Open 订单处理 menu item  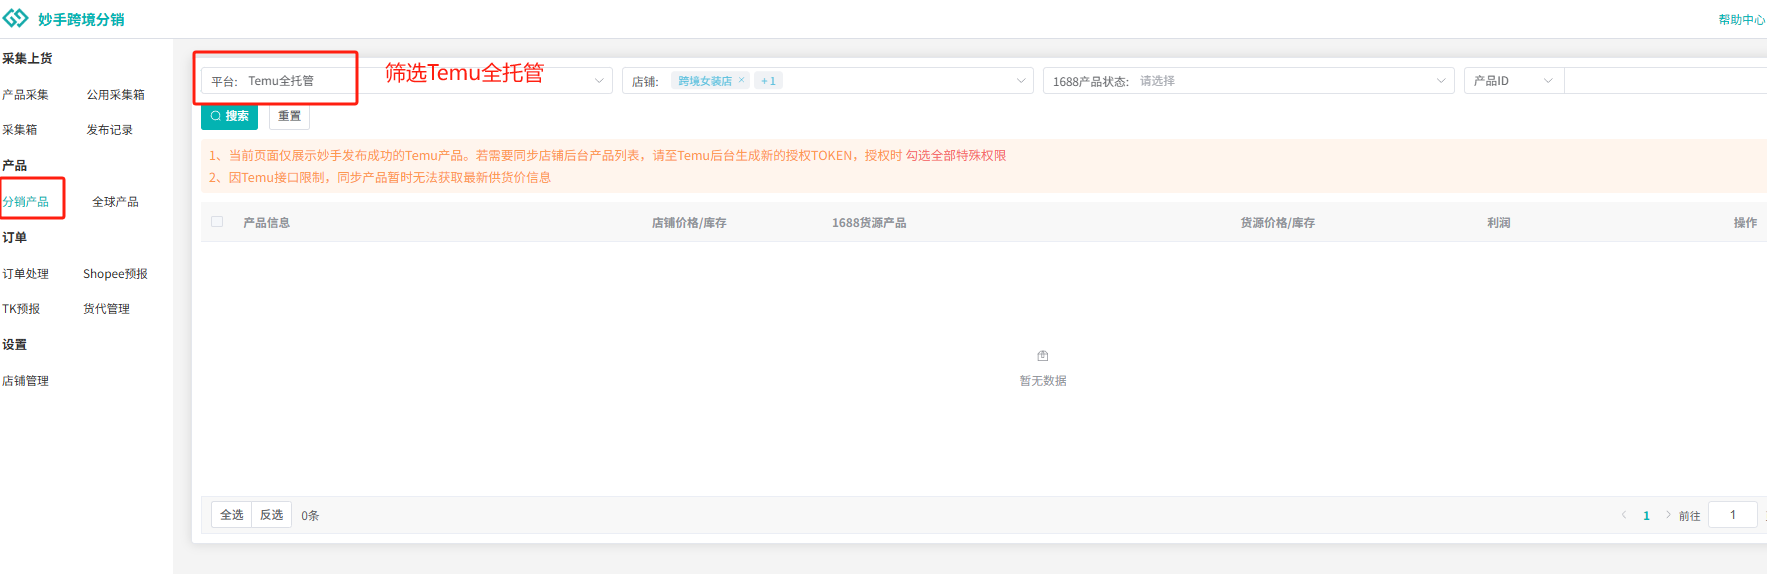pos(25,274)
